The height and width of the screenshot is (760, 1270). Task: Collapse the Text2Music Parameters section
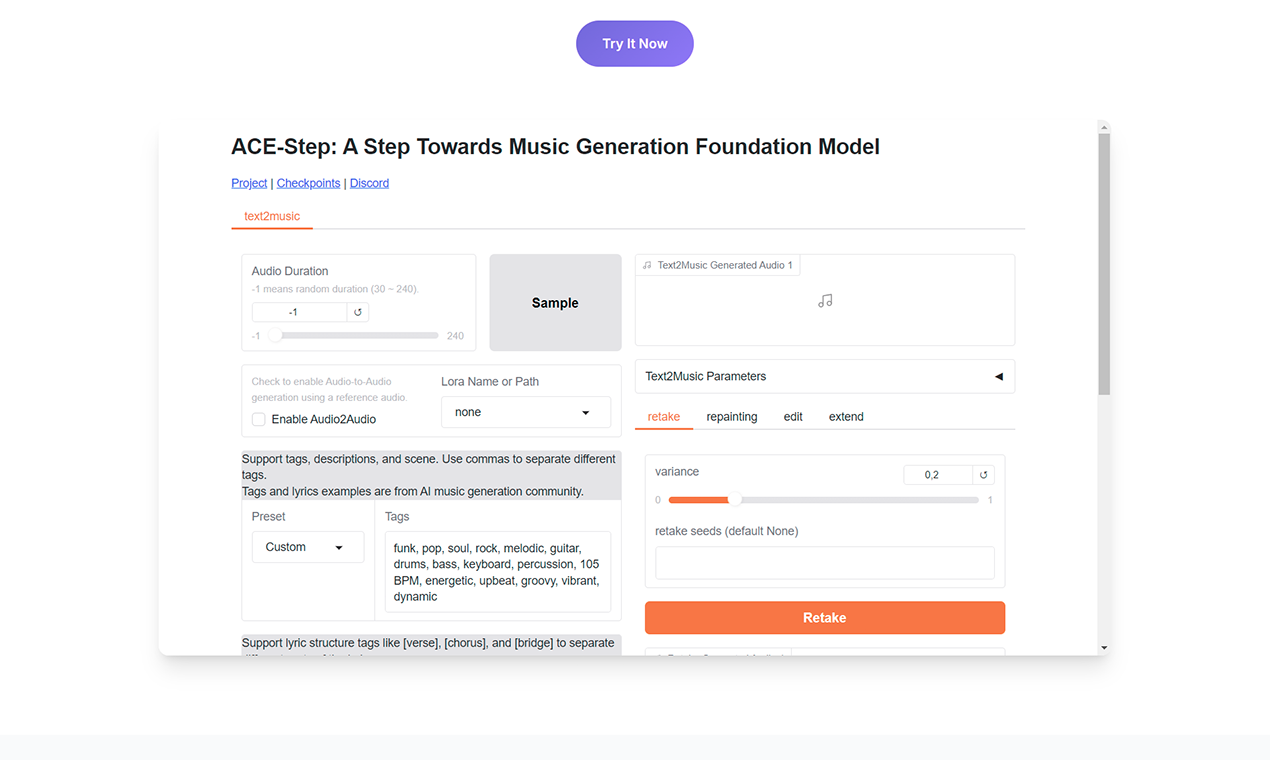click(x=997, y=376)
